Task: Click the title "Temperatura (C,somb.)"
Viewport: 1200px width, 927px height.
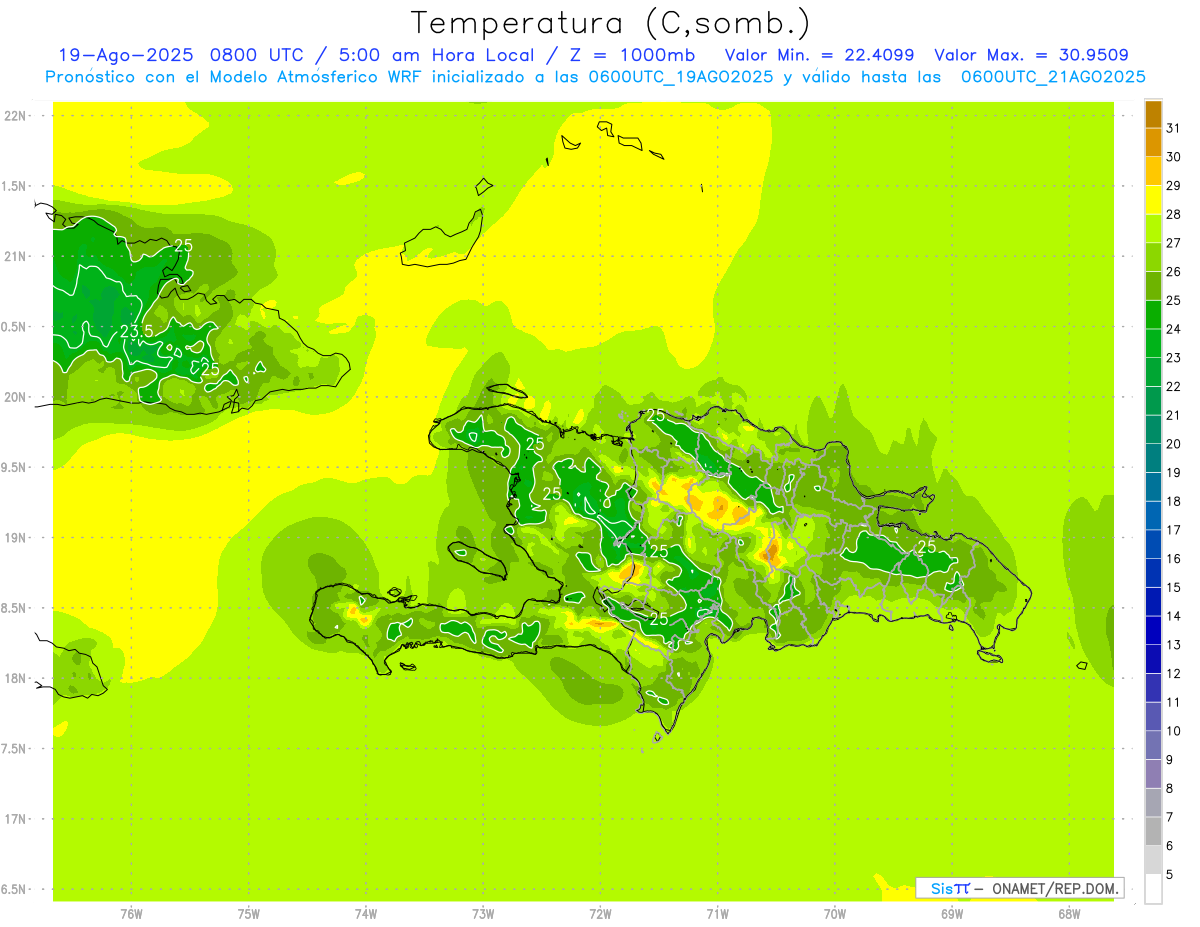Action: 611,23
